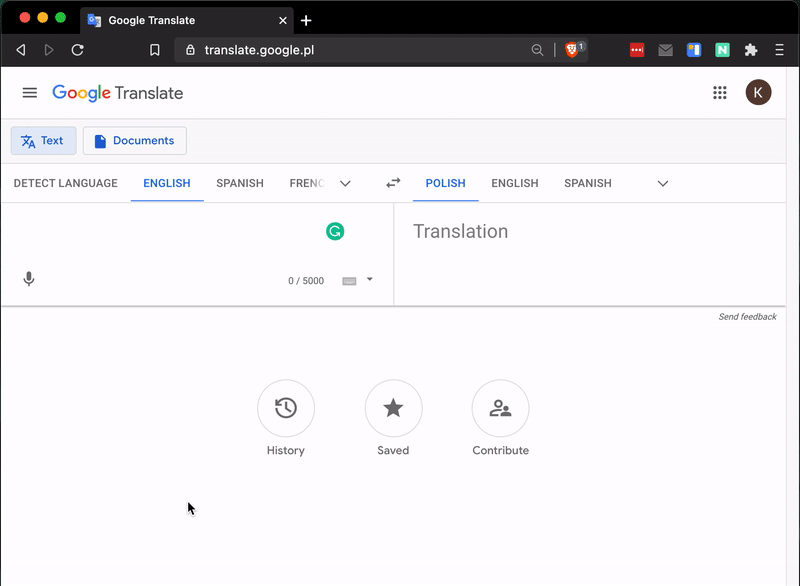Open the Google apps grid
800x586 pixels.
(719, 93)
